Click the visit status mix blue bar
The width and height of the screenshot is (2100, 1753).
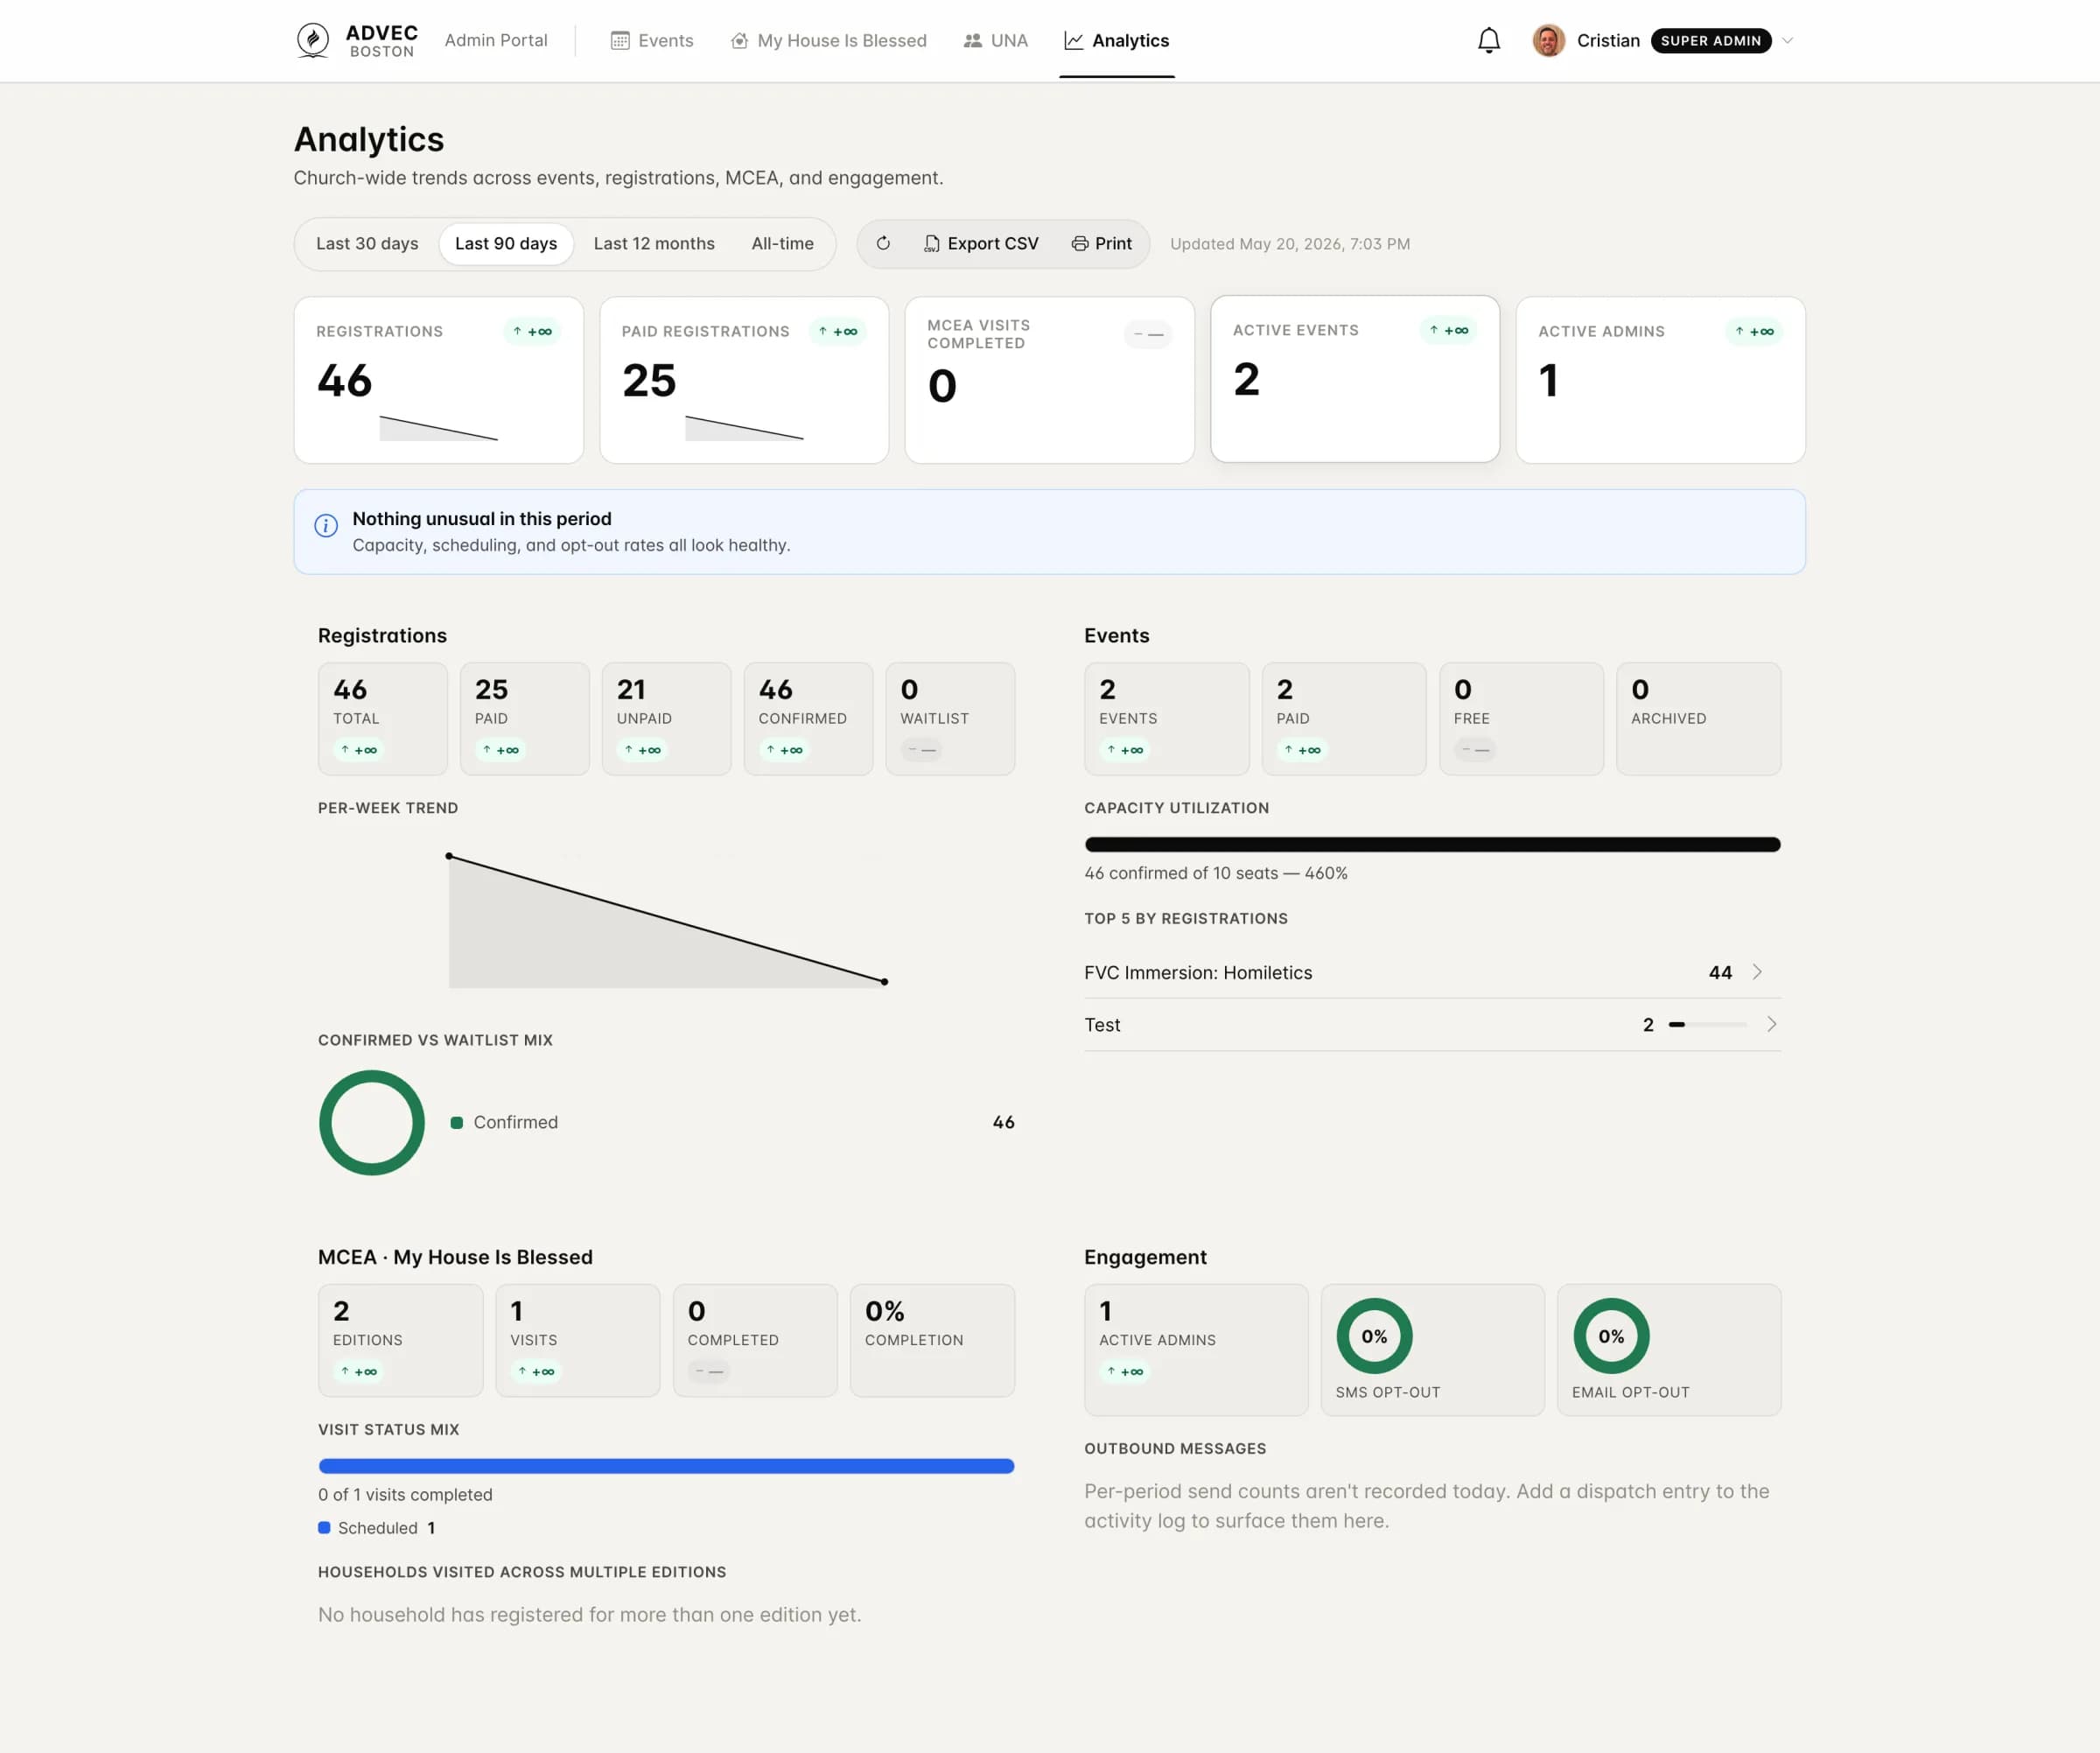coord(666,1466)
